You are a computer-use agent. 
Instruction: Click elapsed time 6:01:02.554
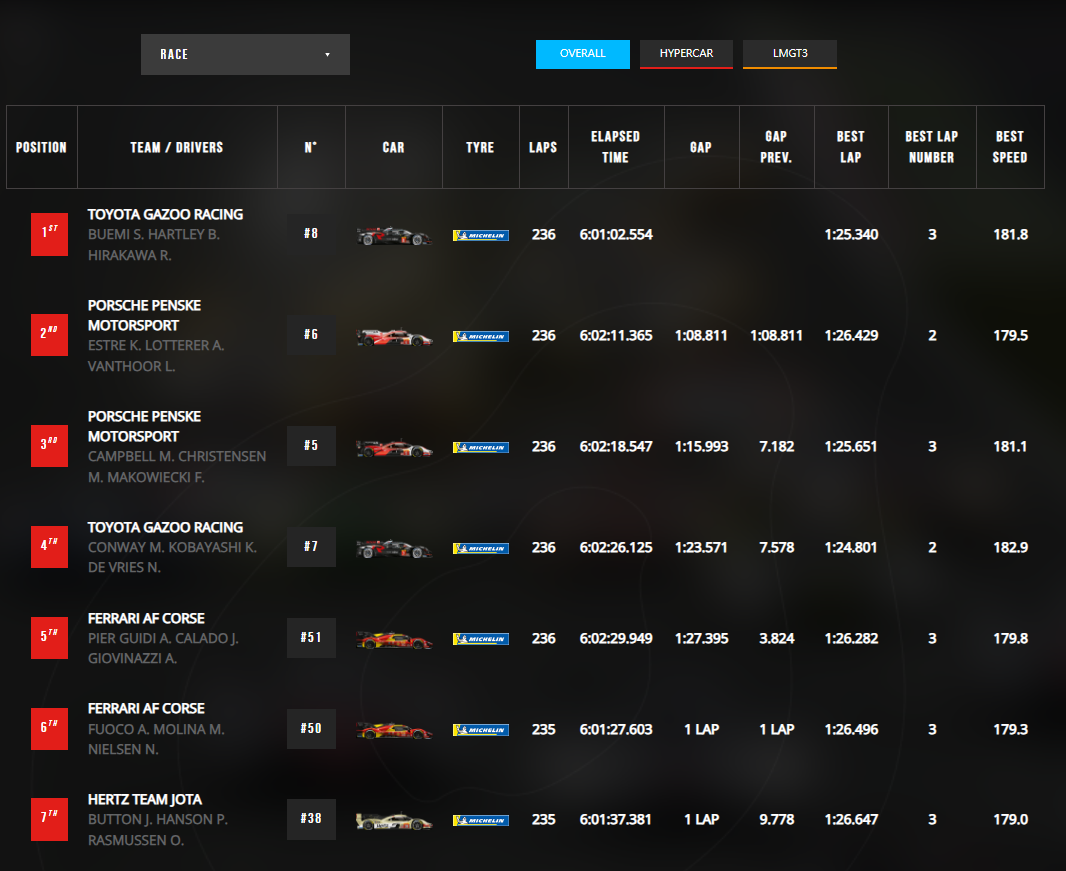pyautogui.click(x=616, y=235)
